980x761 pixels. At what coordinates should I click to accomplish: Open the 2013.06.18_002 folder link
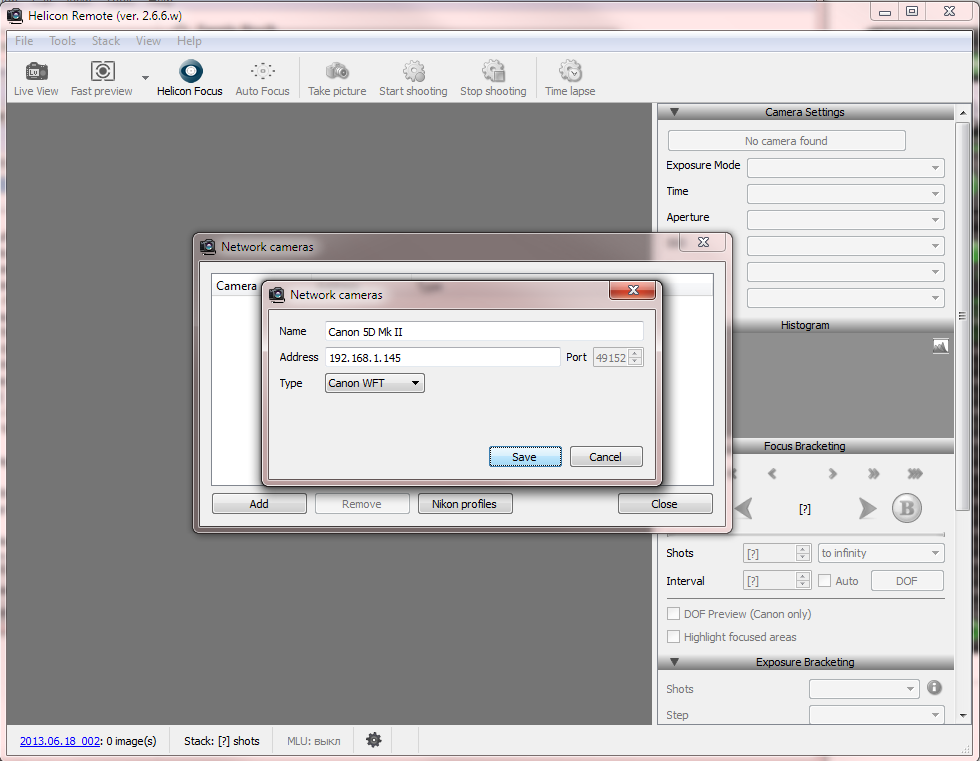pyautogui.click(x=60, y=741)
